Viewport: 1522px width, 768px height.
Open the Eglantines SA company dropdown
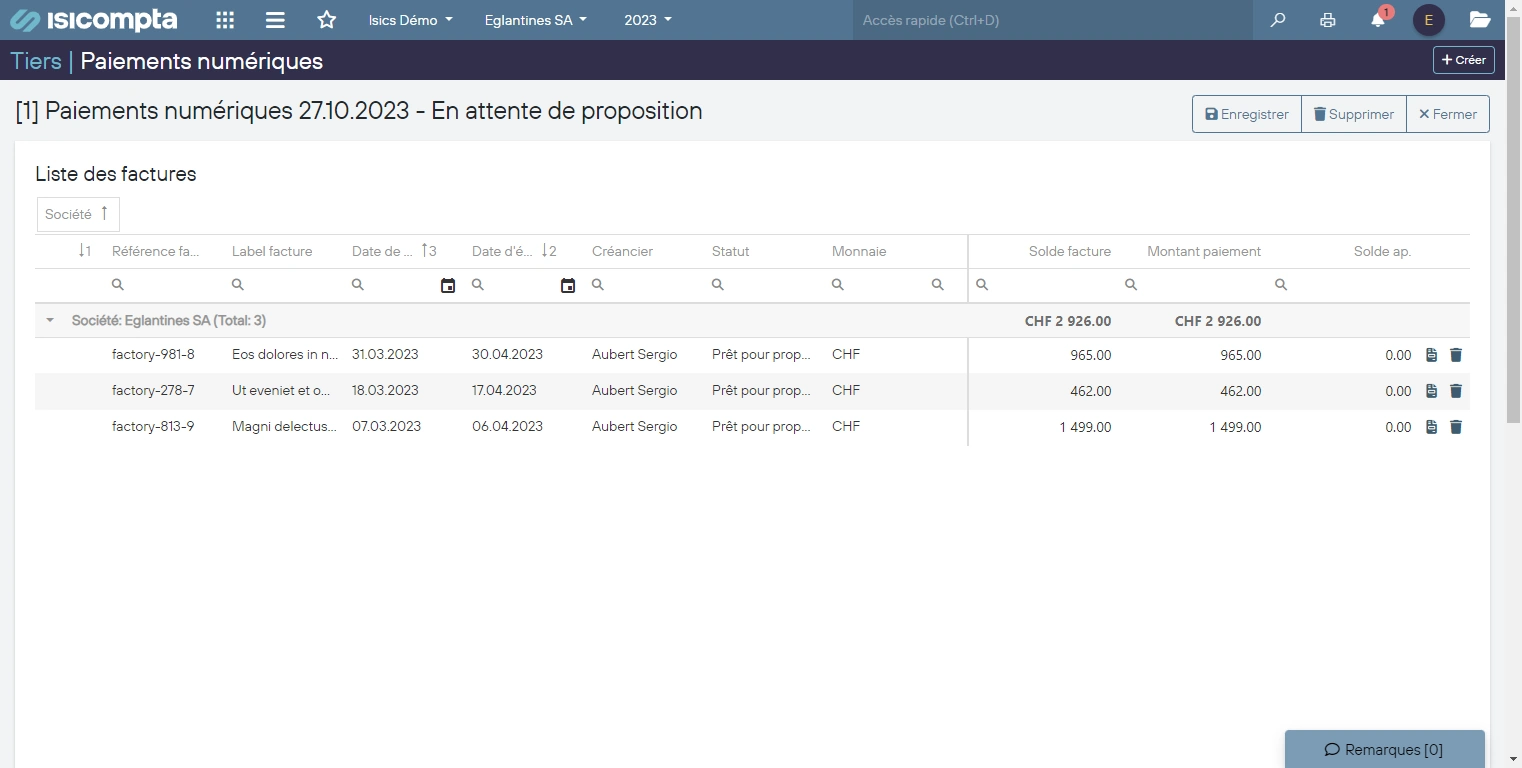535,20
